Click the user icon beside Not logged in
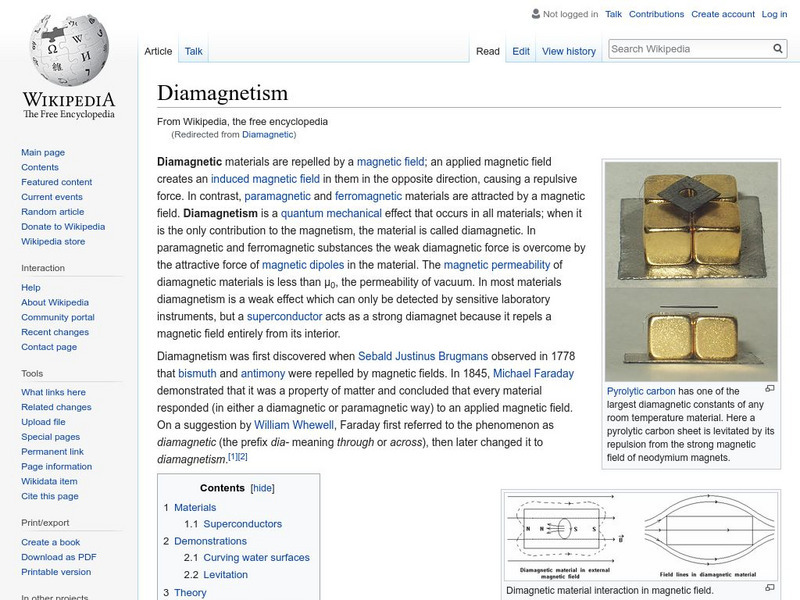The width and height of the screenshot is (800, 600). point(536,14)
